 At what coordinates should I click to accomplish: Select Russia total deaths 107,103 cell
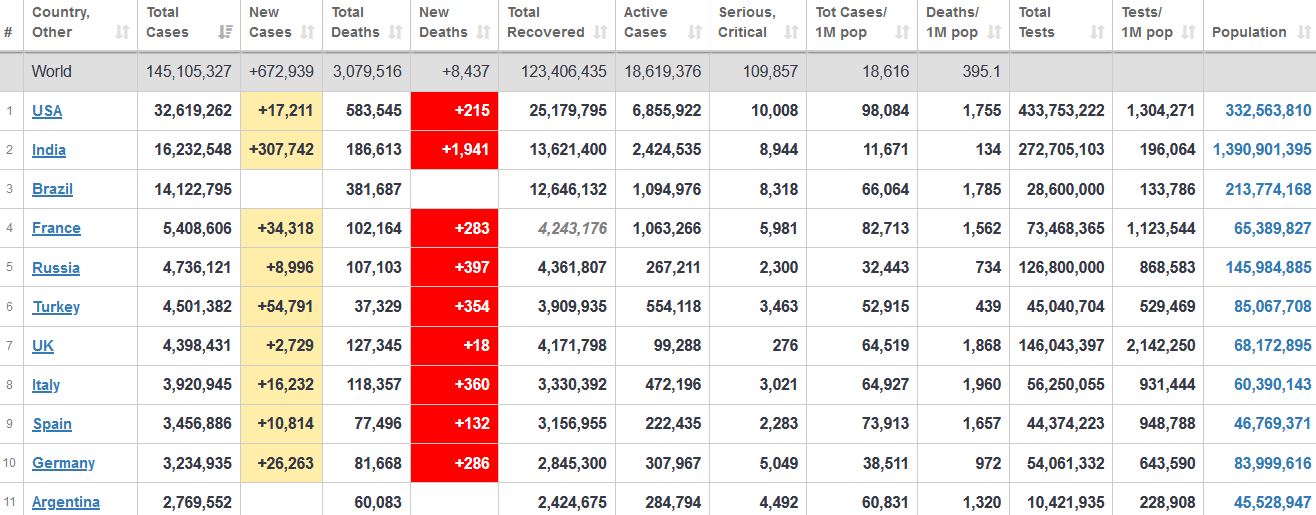366,268
